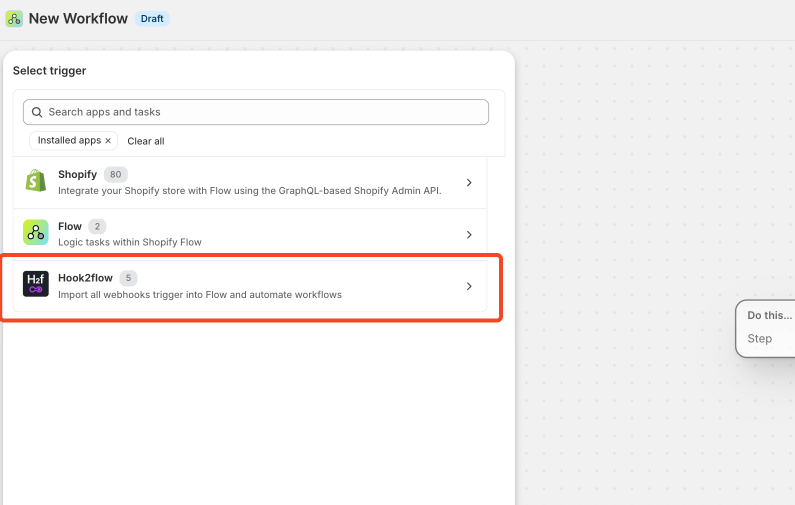Click the Hook2flow app icon
Image resolution: width=795 pixels, height=505 pixels.
tap(36, 285)
